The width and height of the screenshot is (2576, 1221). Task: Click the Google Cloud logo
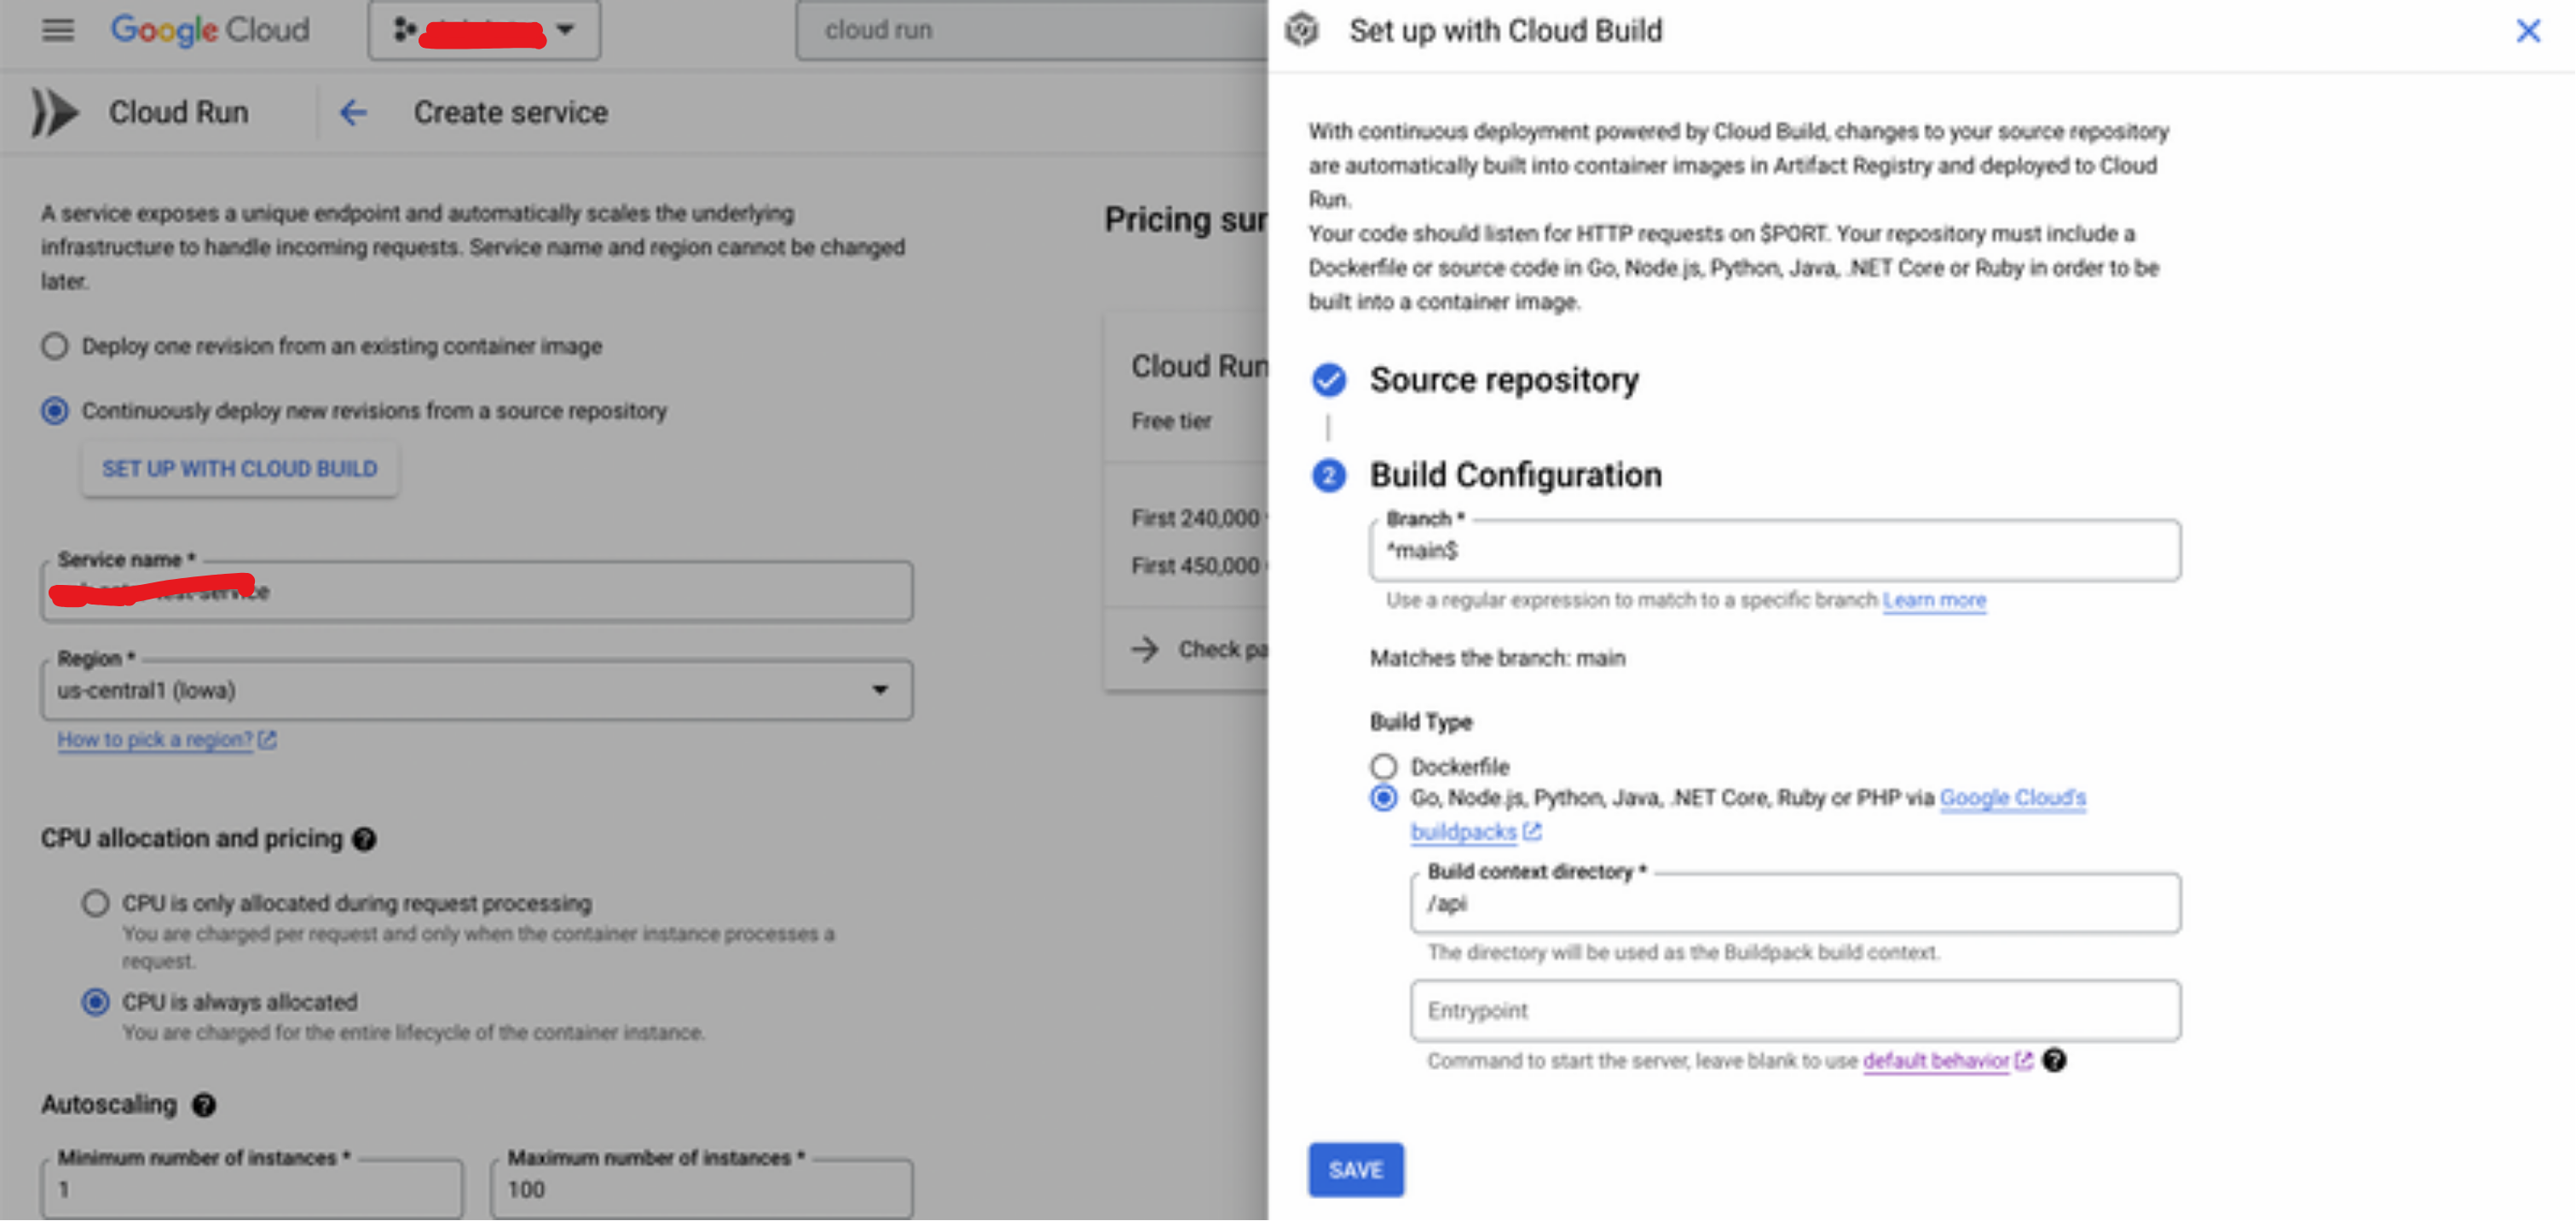tap(210, 30)
